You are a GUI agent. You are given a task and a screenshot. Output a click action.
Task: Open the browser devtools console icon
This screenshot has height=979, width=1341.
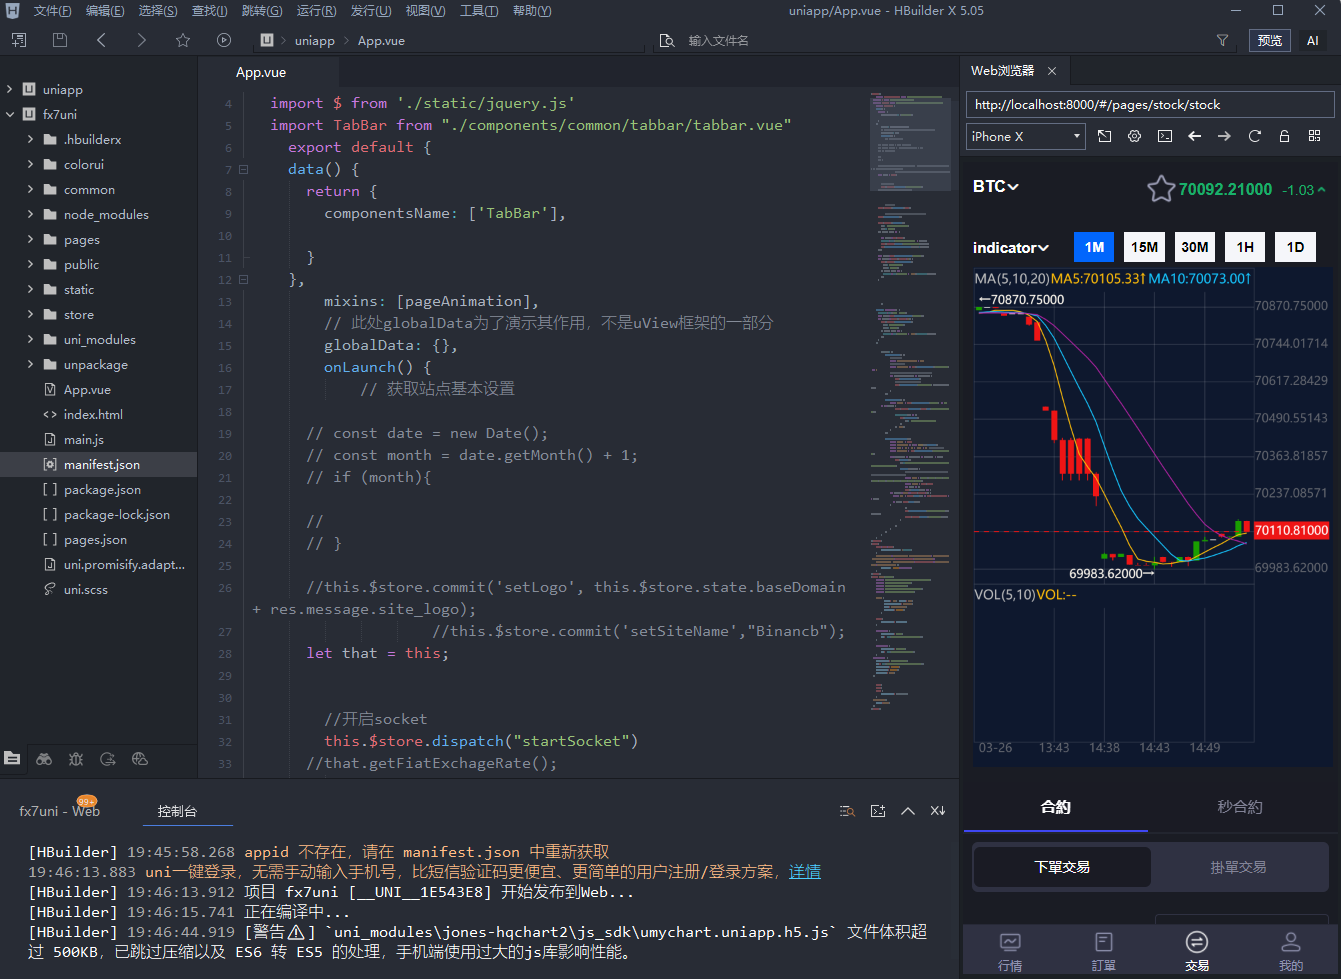pyautogui.click(x=1165, y=136)
